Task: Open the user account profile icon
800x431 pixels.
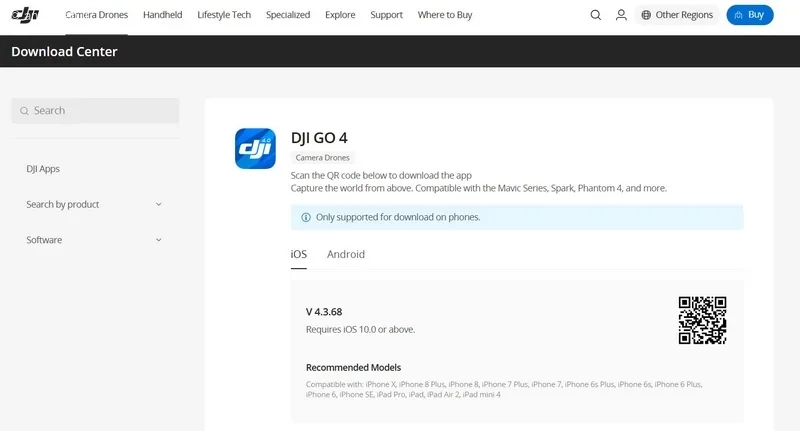Action: tap(621, 15)
